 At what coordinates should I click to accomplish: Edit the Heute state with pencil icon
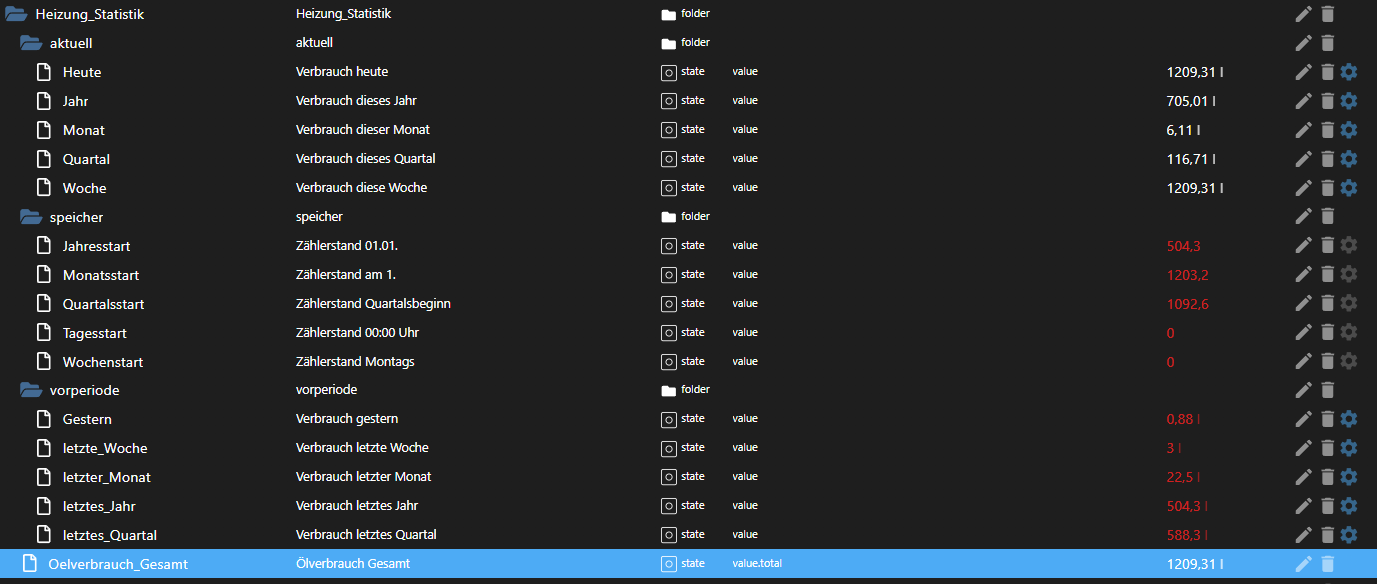pyautogui.click(x=1303, y=72)
